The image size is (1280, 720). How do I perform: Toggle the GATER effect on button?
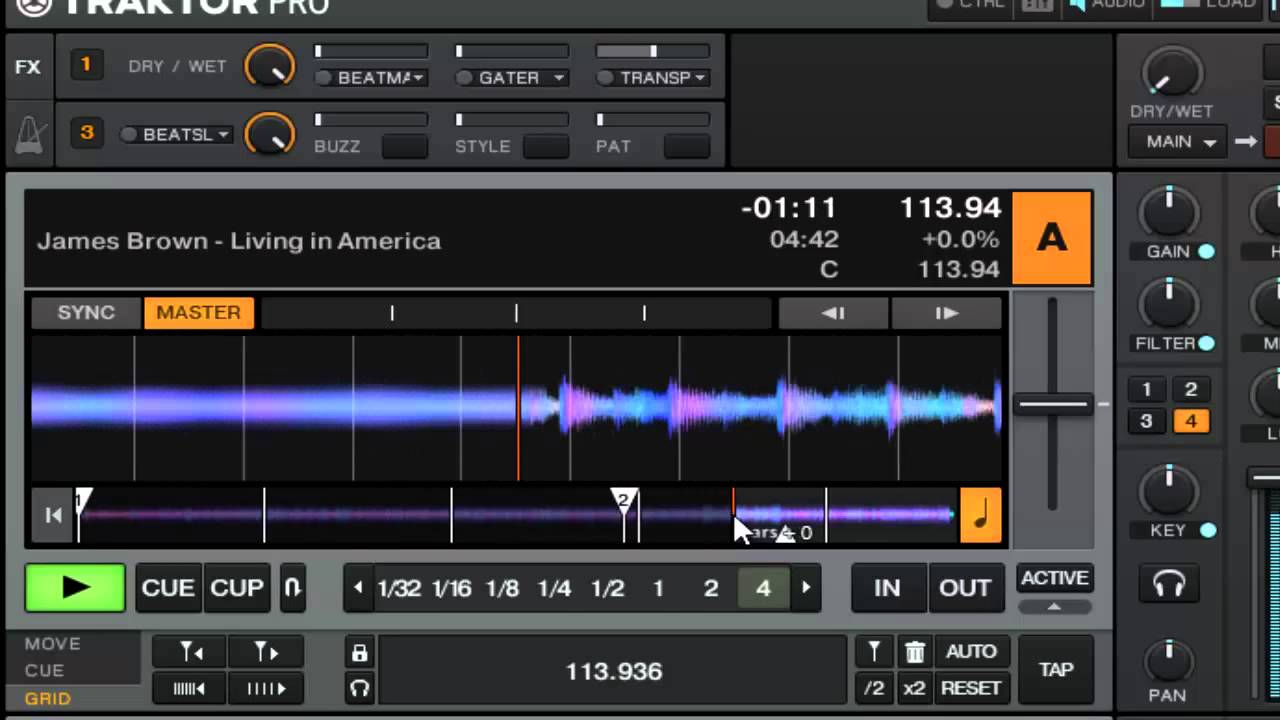point(464,78)
